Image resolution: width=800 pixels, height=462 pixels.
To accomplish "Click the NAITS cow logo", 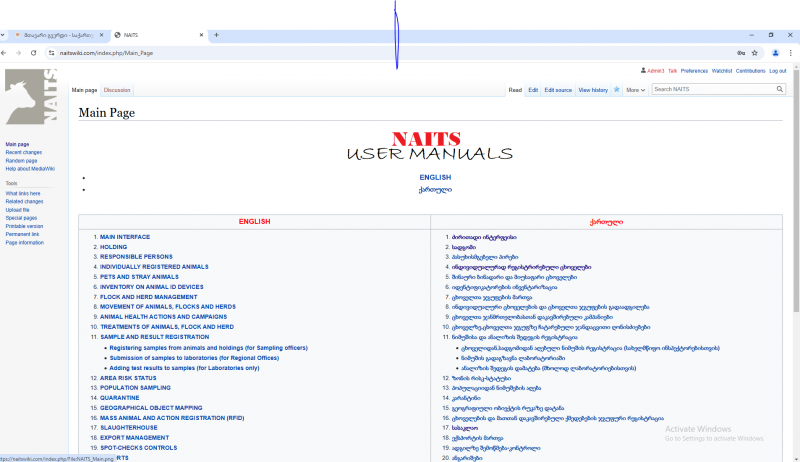I will 31,97.
